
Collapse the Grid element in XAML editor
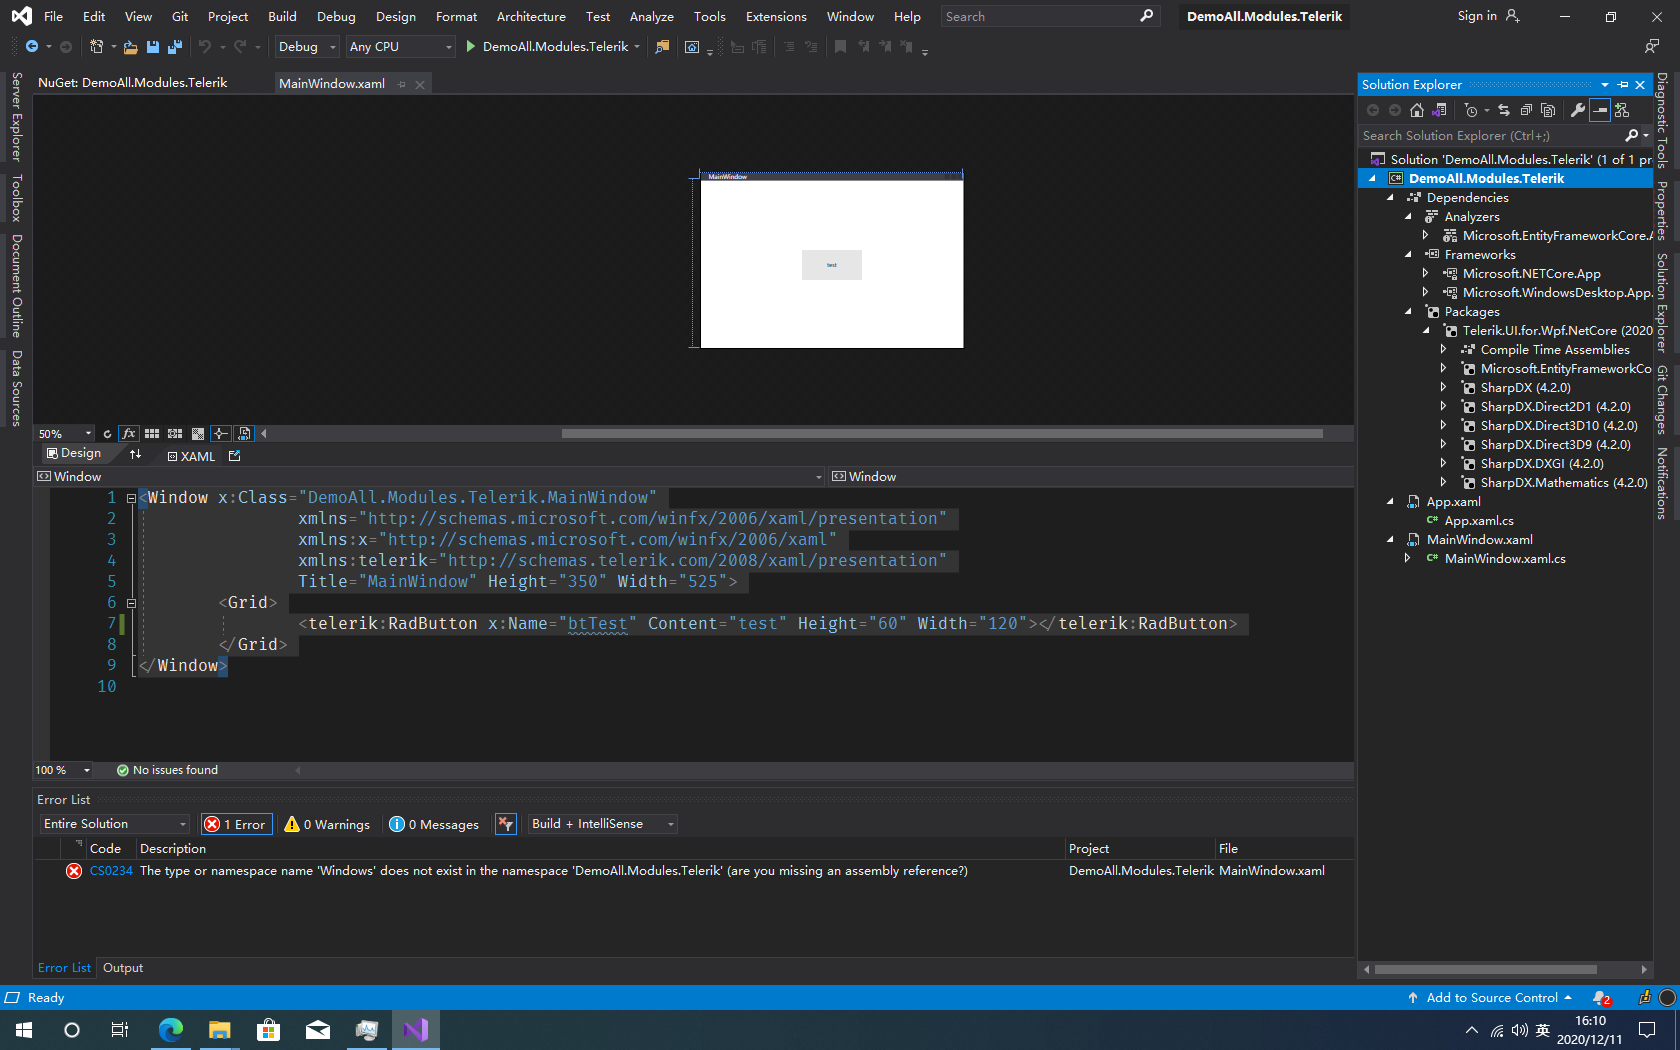click(131, 603)
